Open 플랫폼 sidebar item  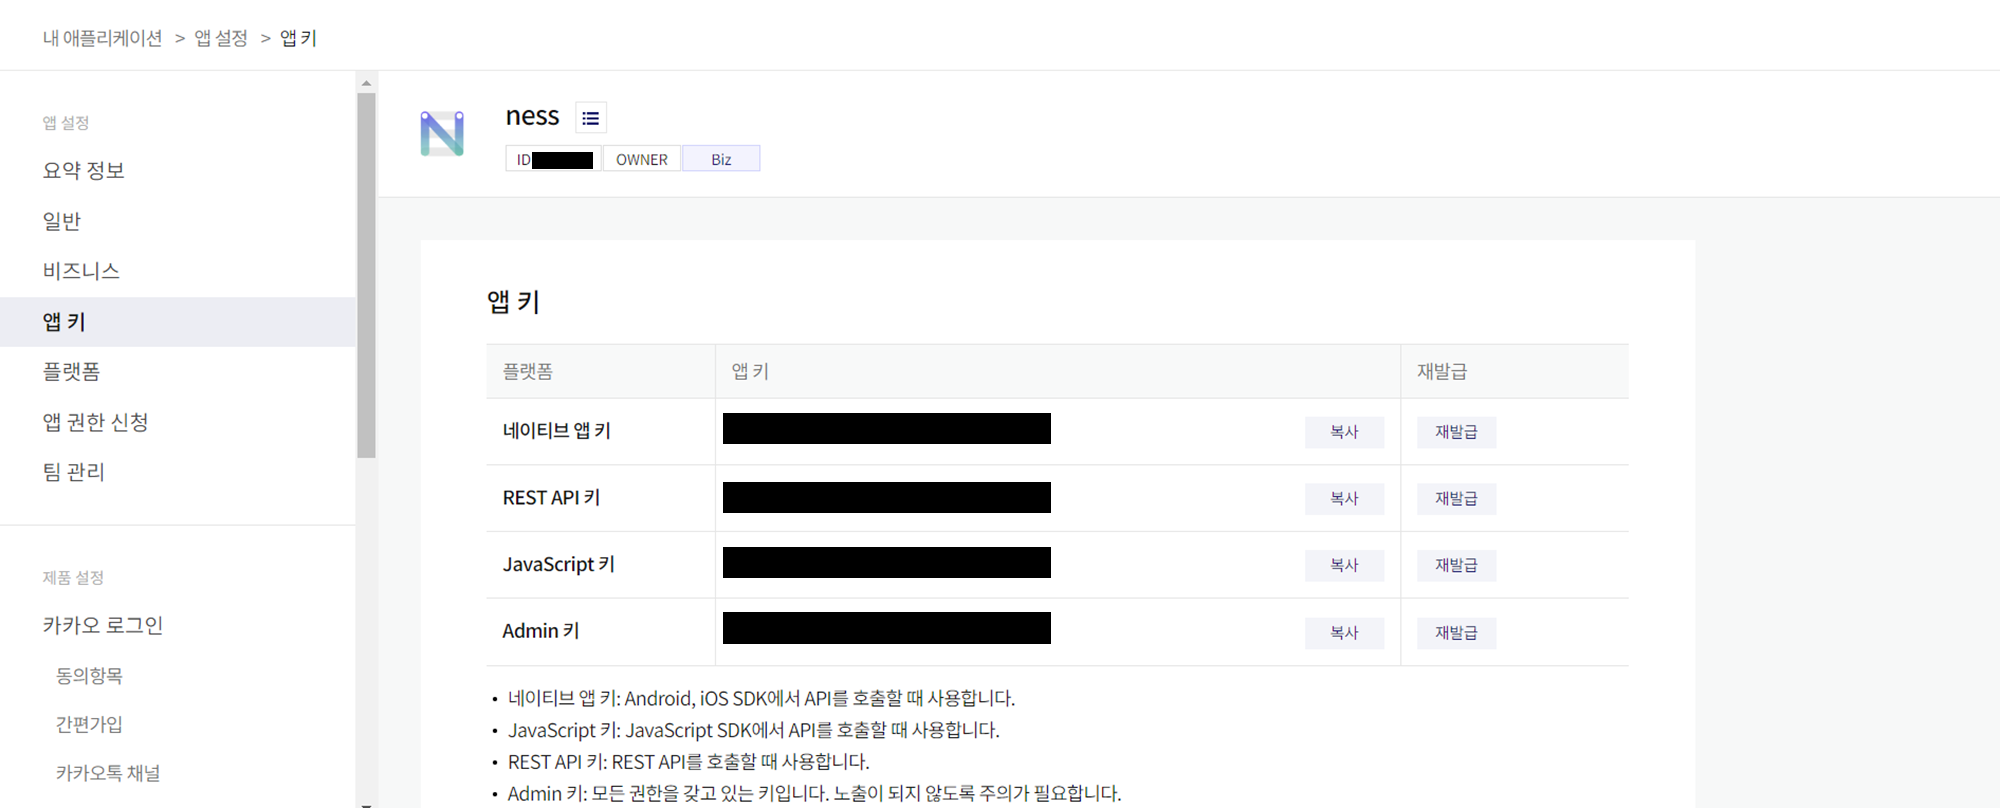[x=71, y=372]
